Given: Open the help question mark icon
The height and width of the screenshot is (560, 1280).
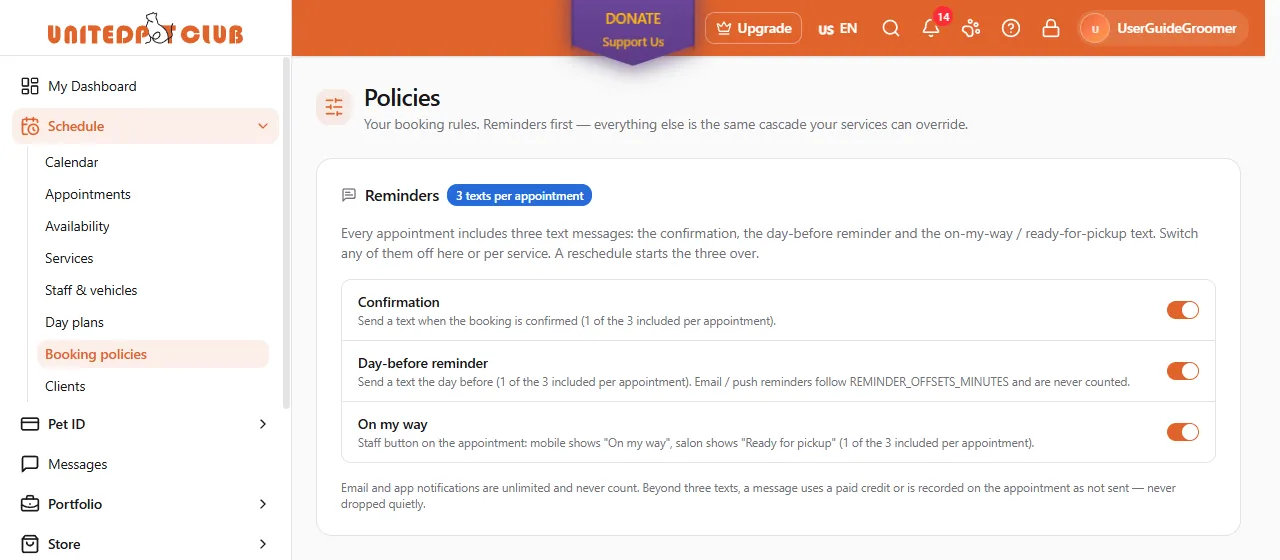Looking at the screenshot, I should point(1011,28).
